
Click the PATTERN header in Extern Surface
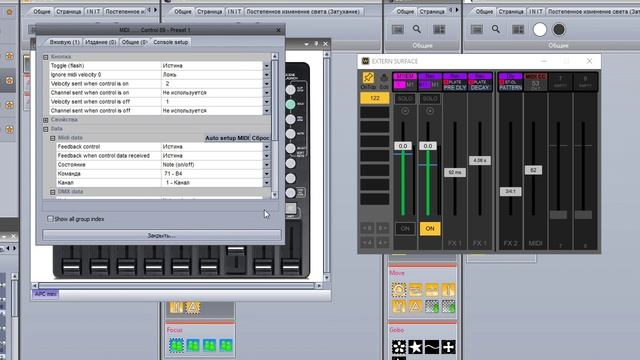[511, 82]
